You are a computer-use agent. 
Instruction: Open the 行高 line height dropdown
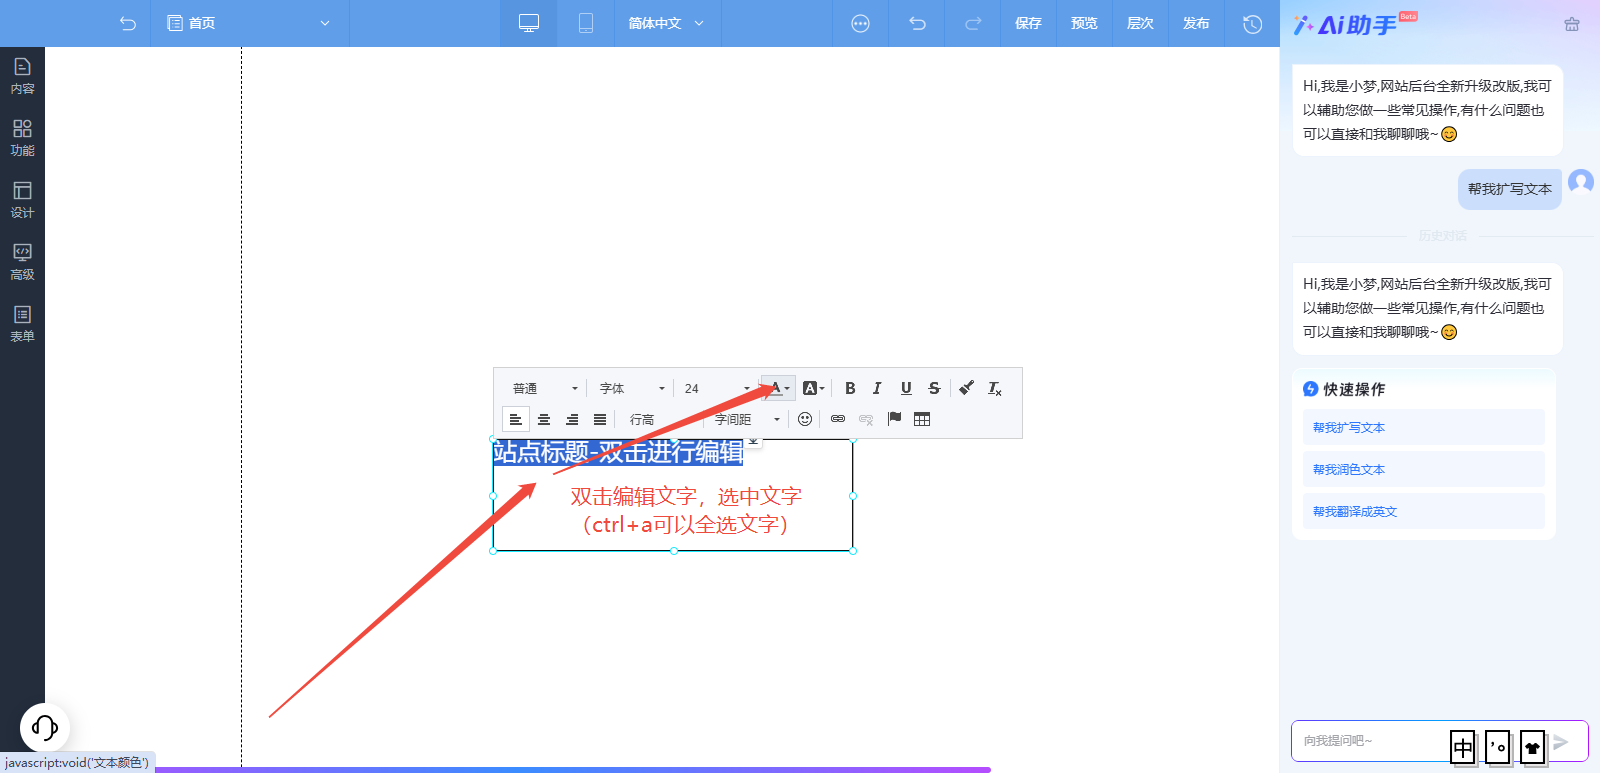pos(660,419)
